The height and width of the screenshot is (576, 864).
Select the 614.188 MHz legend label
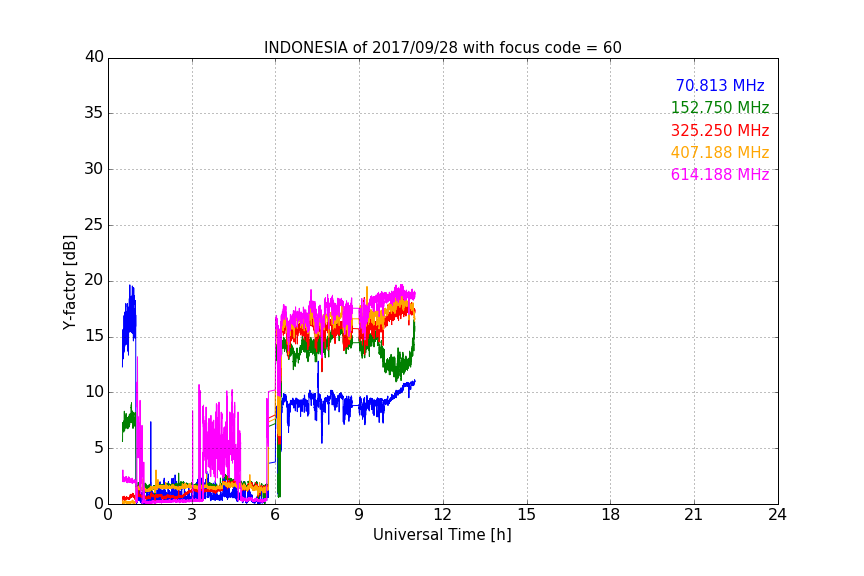(720, 174)
